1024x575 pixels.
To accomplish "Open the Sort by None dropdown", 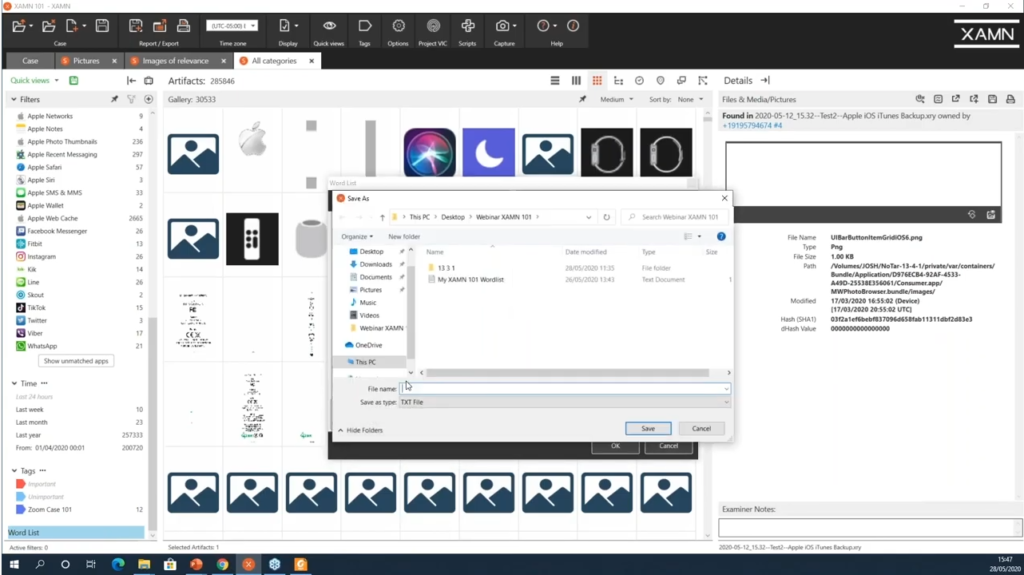I will (690, 99).
